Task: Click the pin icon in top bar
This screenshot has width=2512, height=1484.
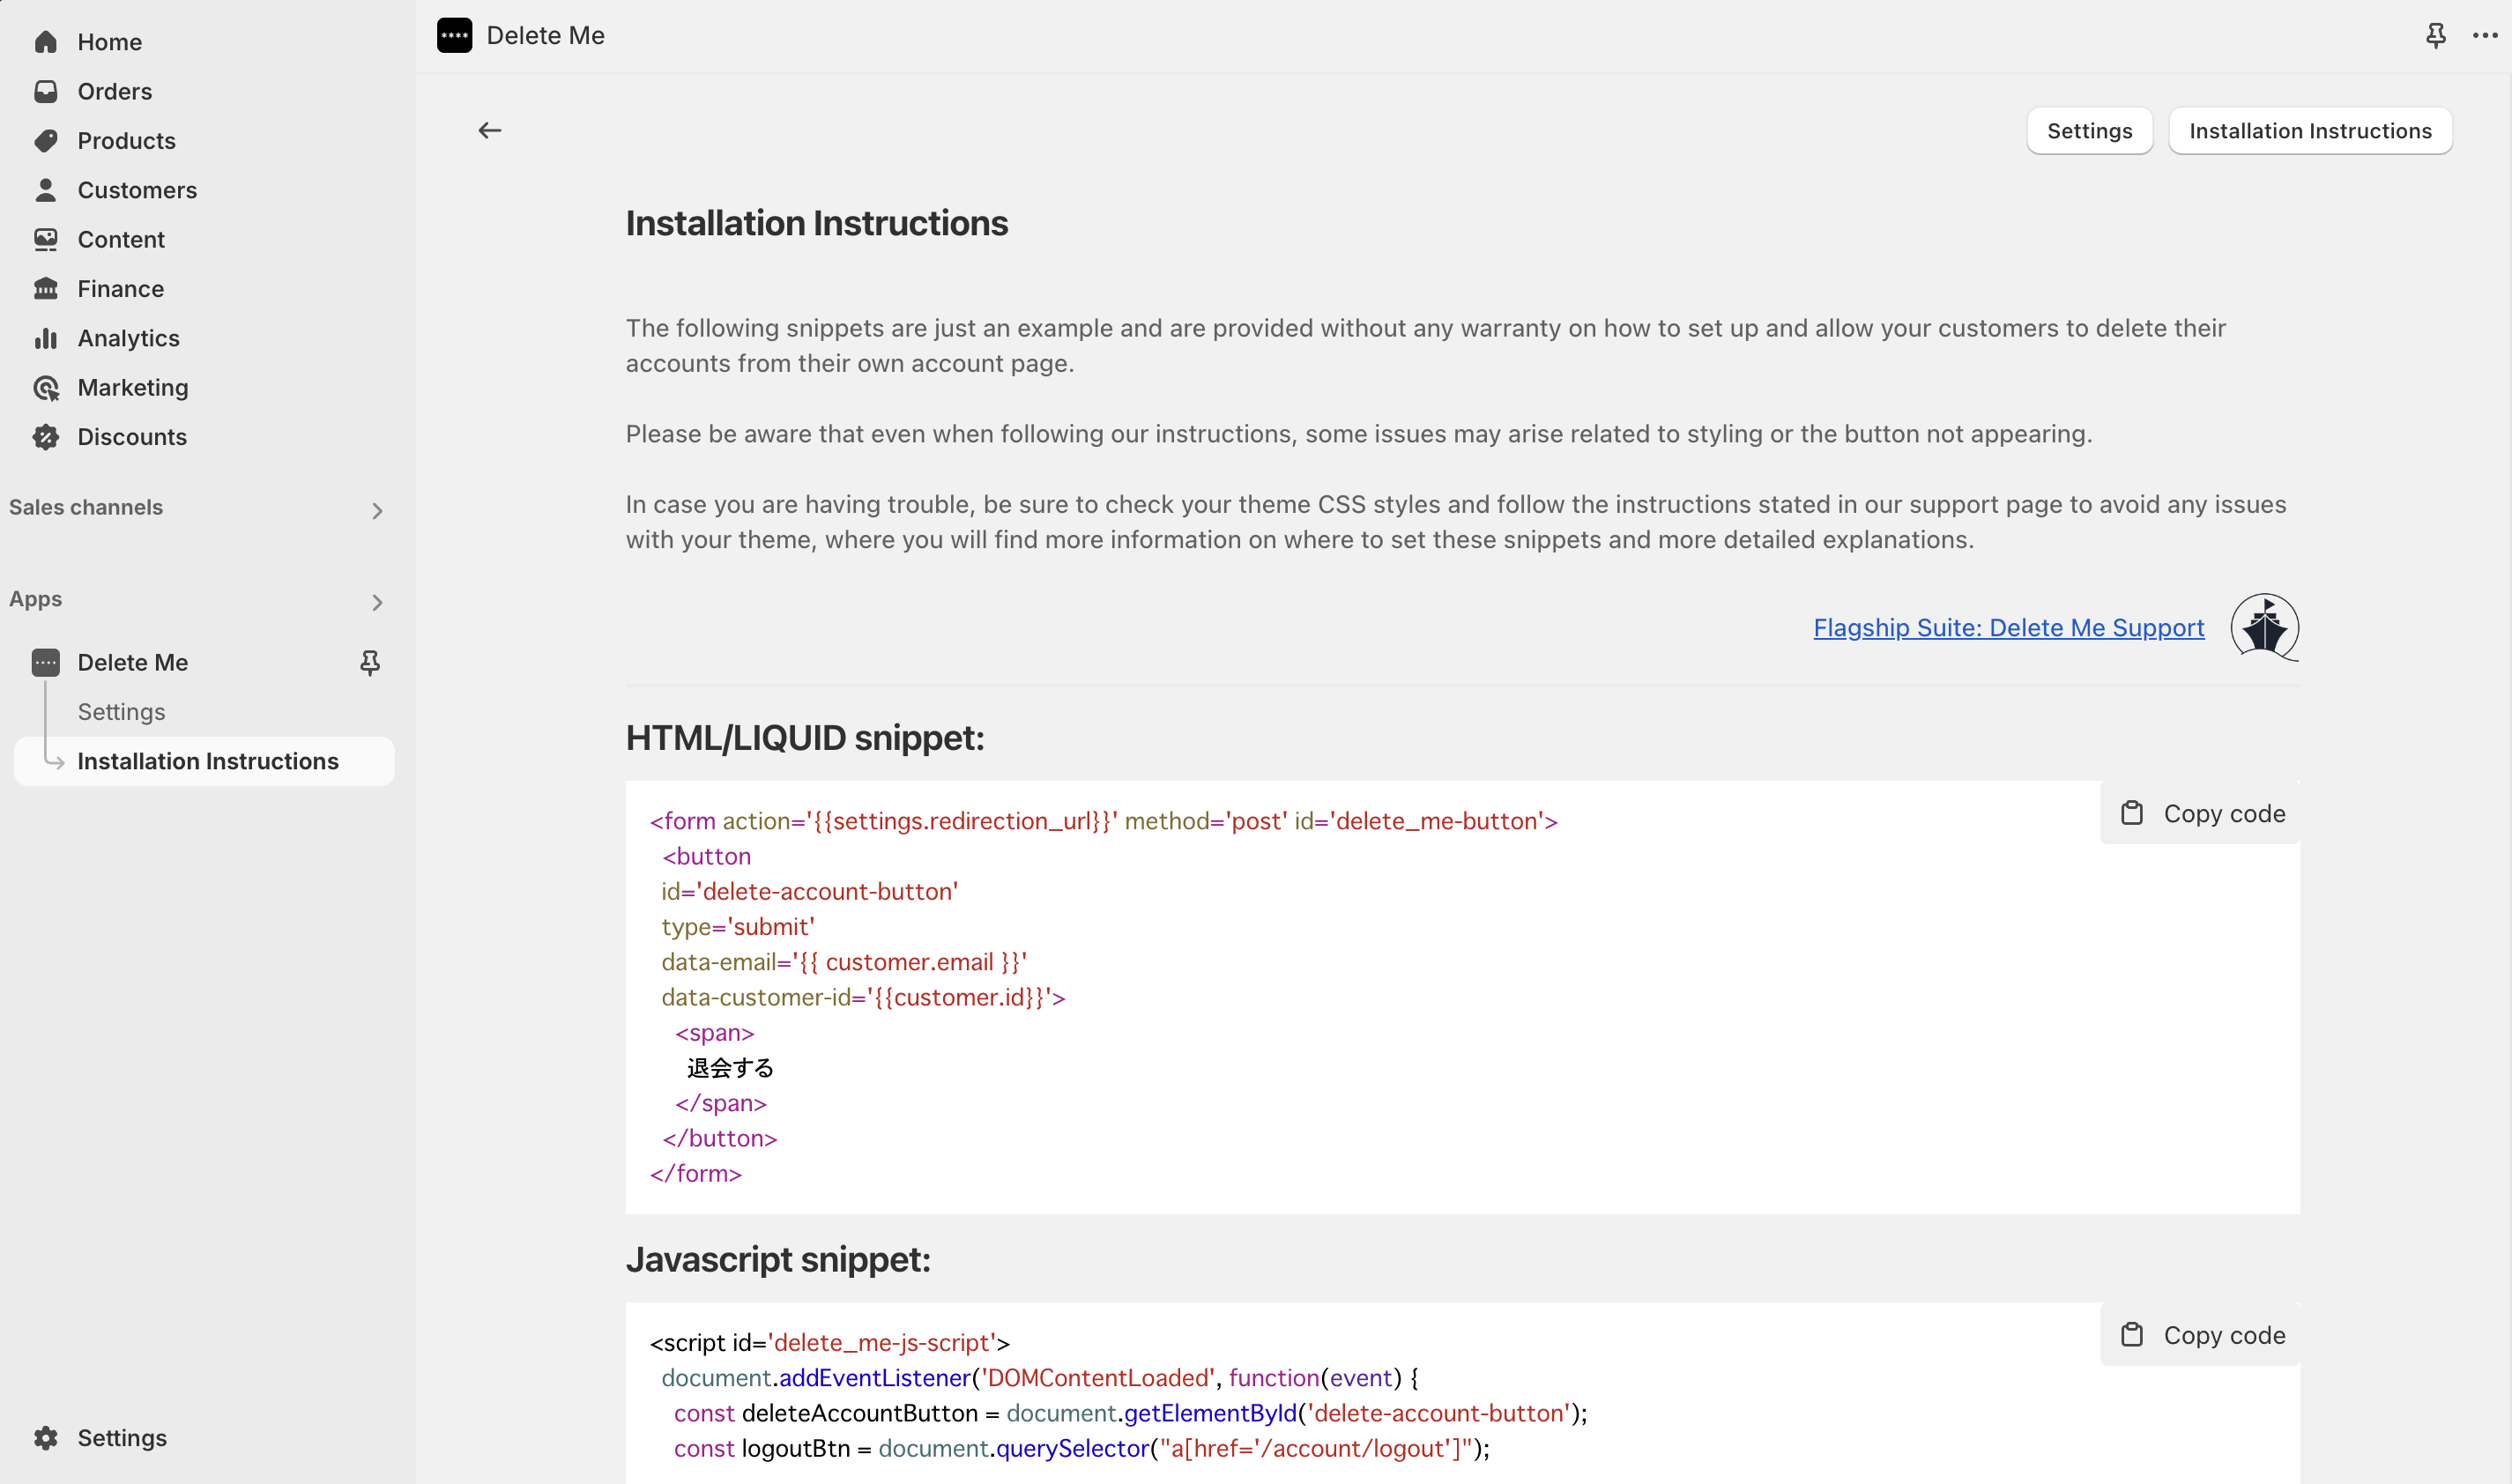Action: click(2436, 35)
